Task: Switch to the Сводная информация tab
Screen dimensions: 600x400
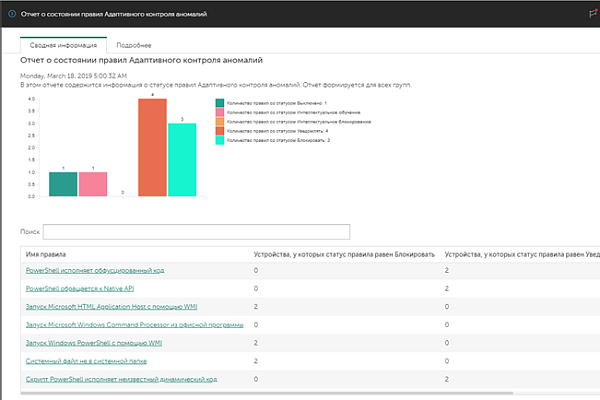Action: coord(64,45)
